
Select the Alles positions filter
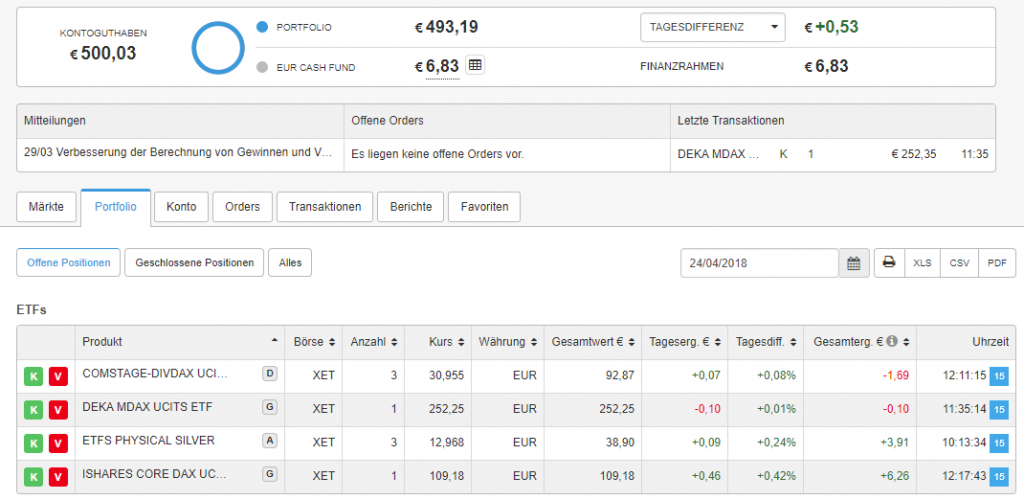tap(290, 263)
